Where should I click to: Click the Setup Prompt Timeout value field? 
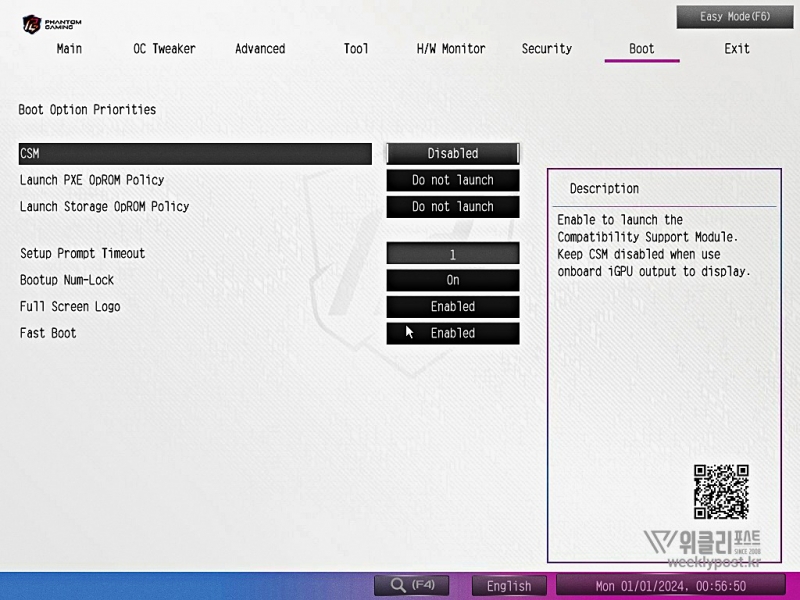tap(453, 254)
